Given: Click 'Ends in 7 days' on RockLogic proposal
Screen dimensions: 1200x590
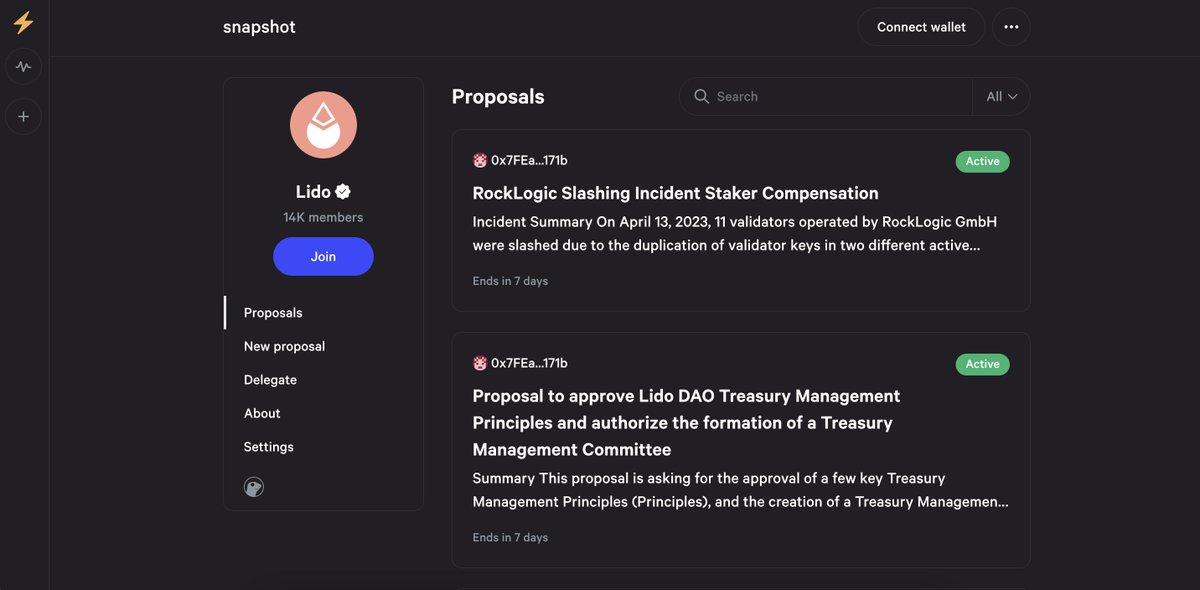Looking at the screenshot, I should (510, 281).
